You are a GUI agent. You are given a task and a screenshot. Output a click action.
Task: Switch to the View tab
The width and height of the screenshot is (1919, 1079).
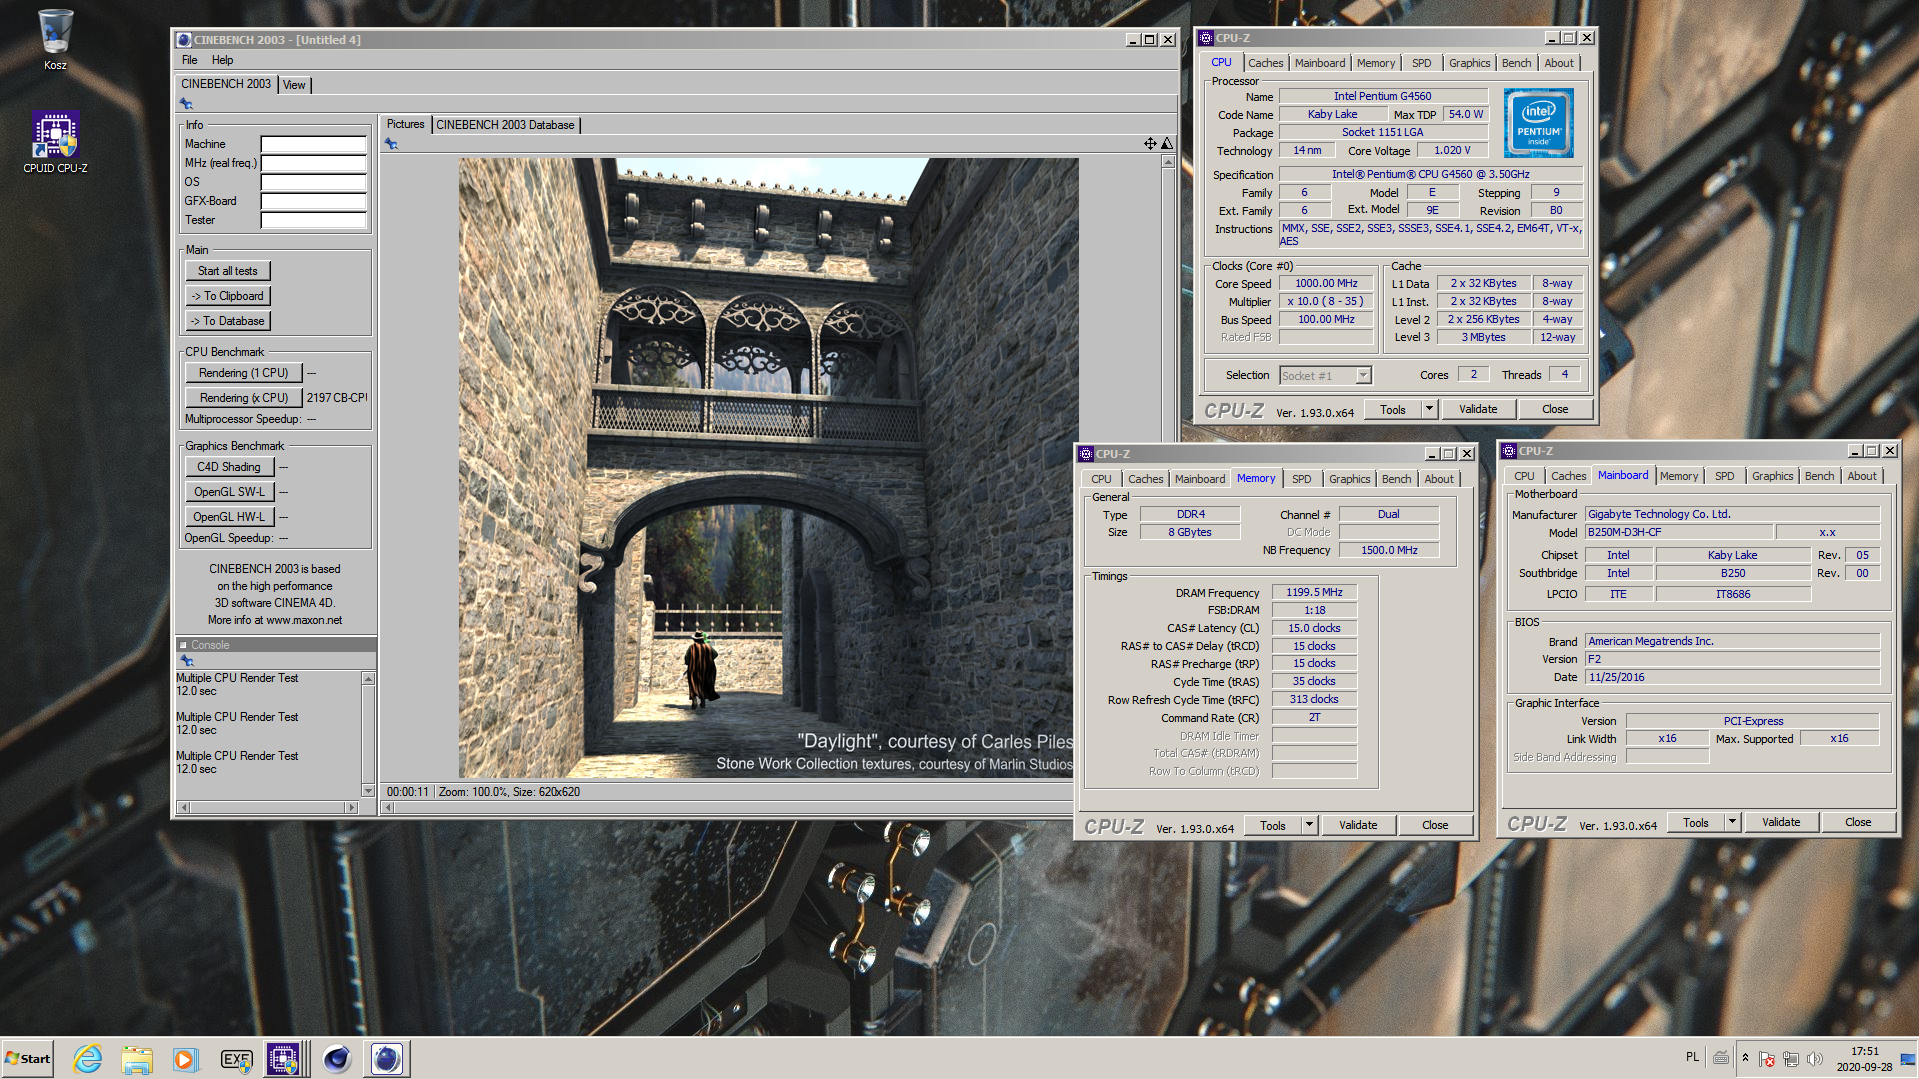294,85
